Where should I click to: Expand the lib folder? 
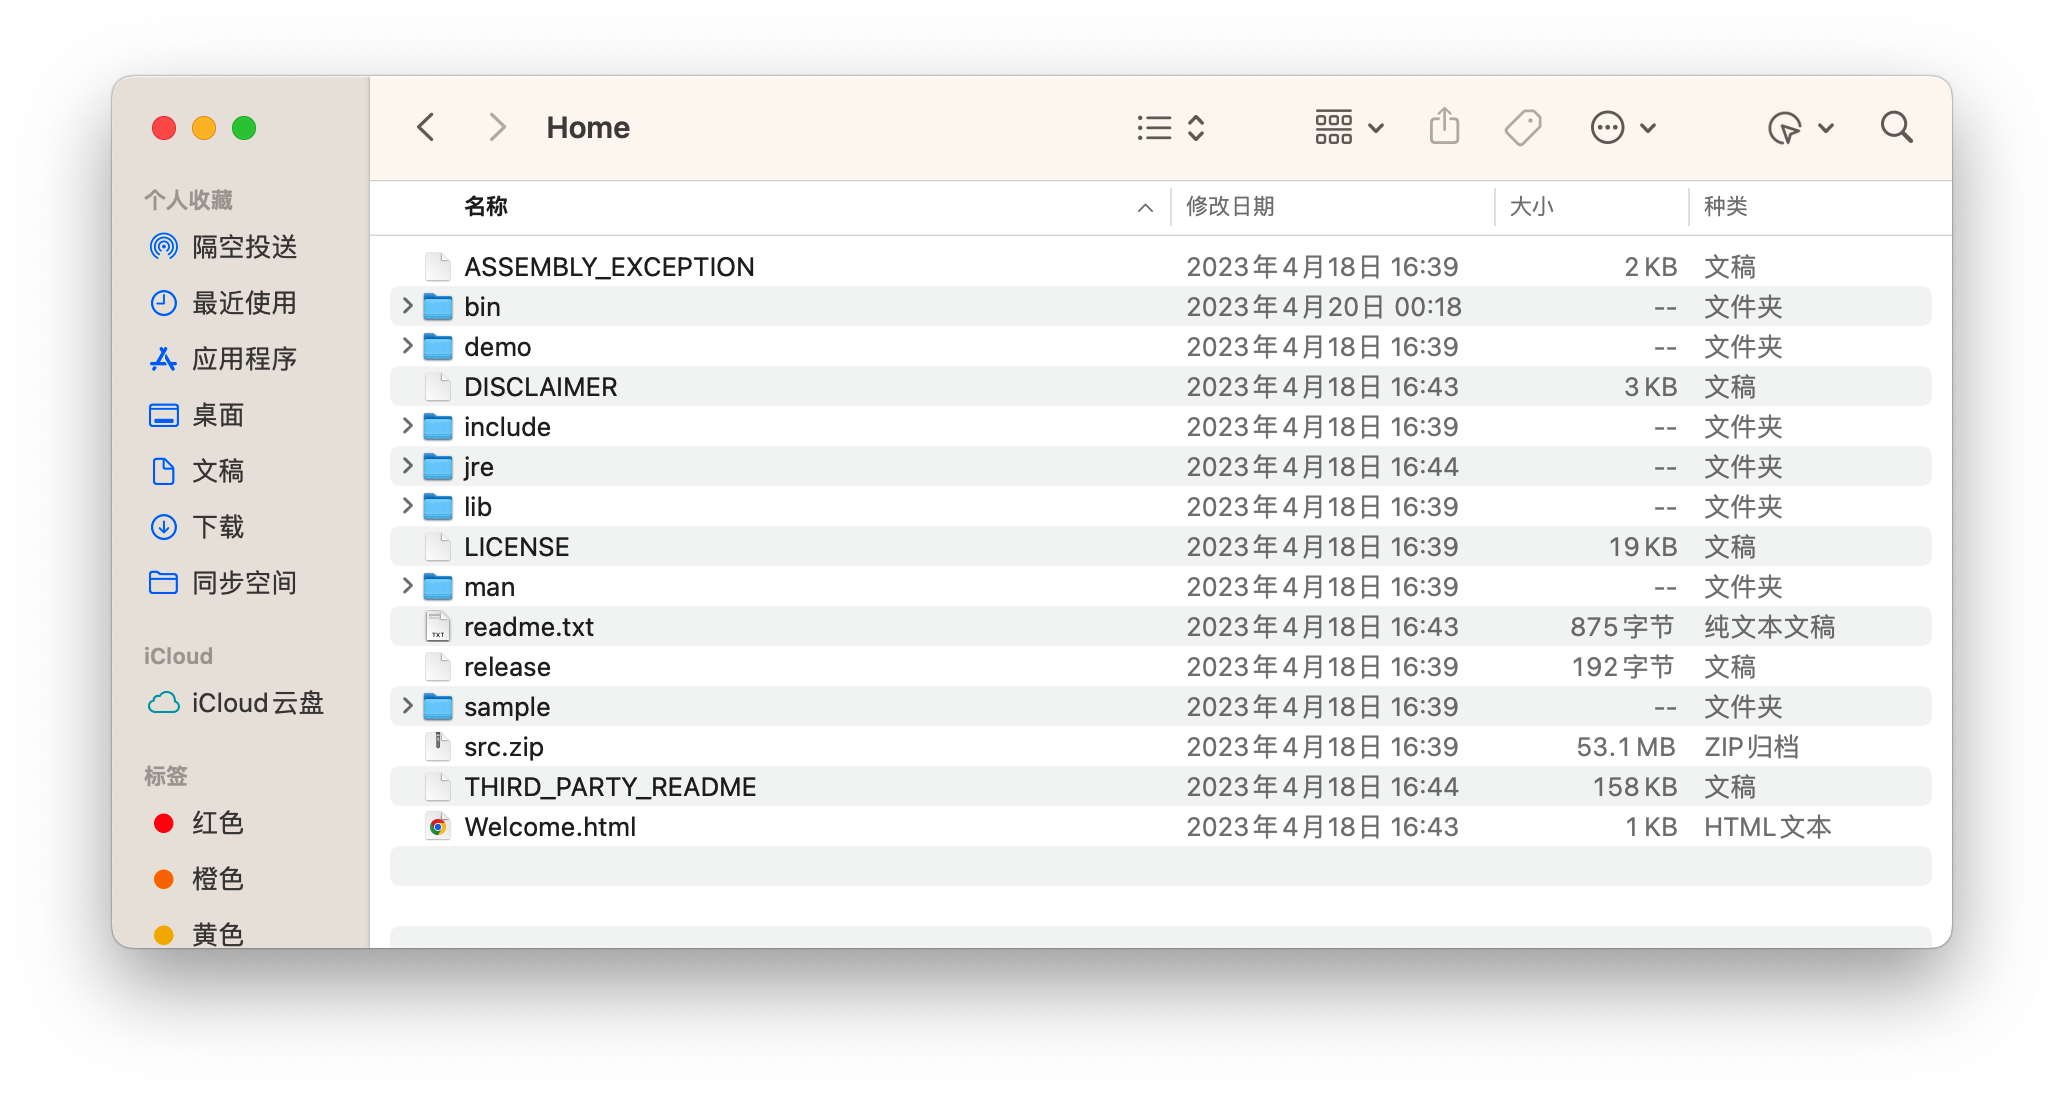[407, 506]
